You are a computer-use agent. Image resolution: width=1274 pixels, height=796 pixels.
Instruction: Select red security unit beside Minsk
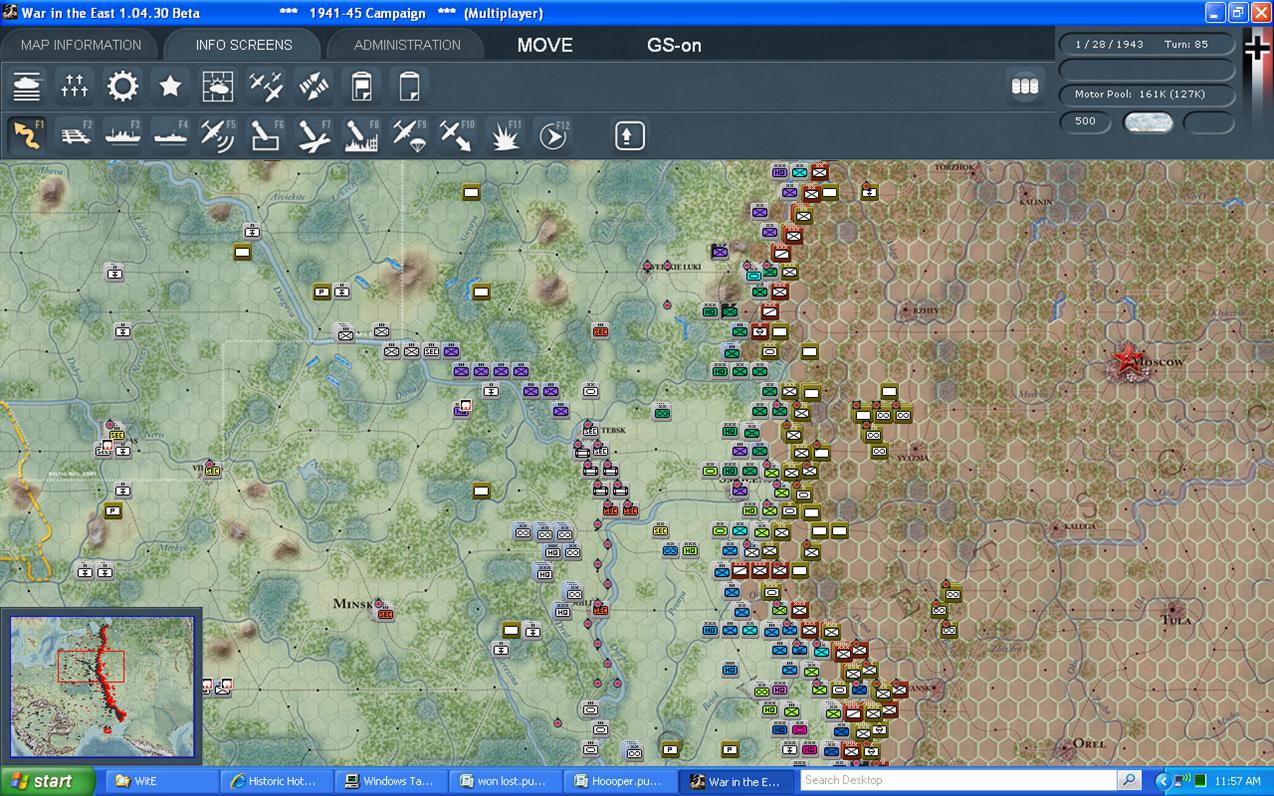pyautogui.click(x=384, y=613)
